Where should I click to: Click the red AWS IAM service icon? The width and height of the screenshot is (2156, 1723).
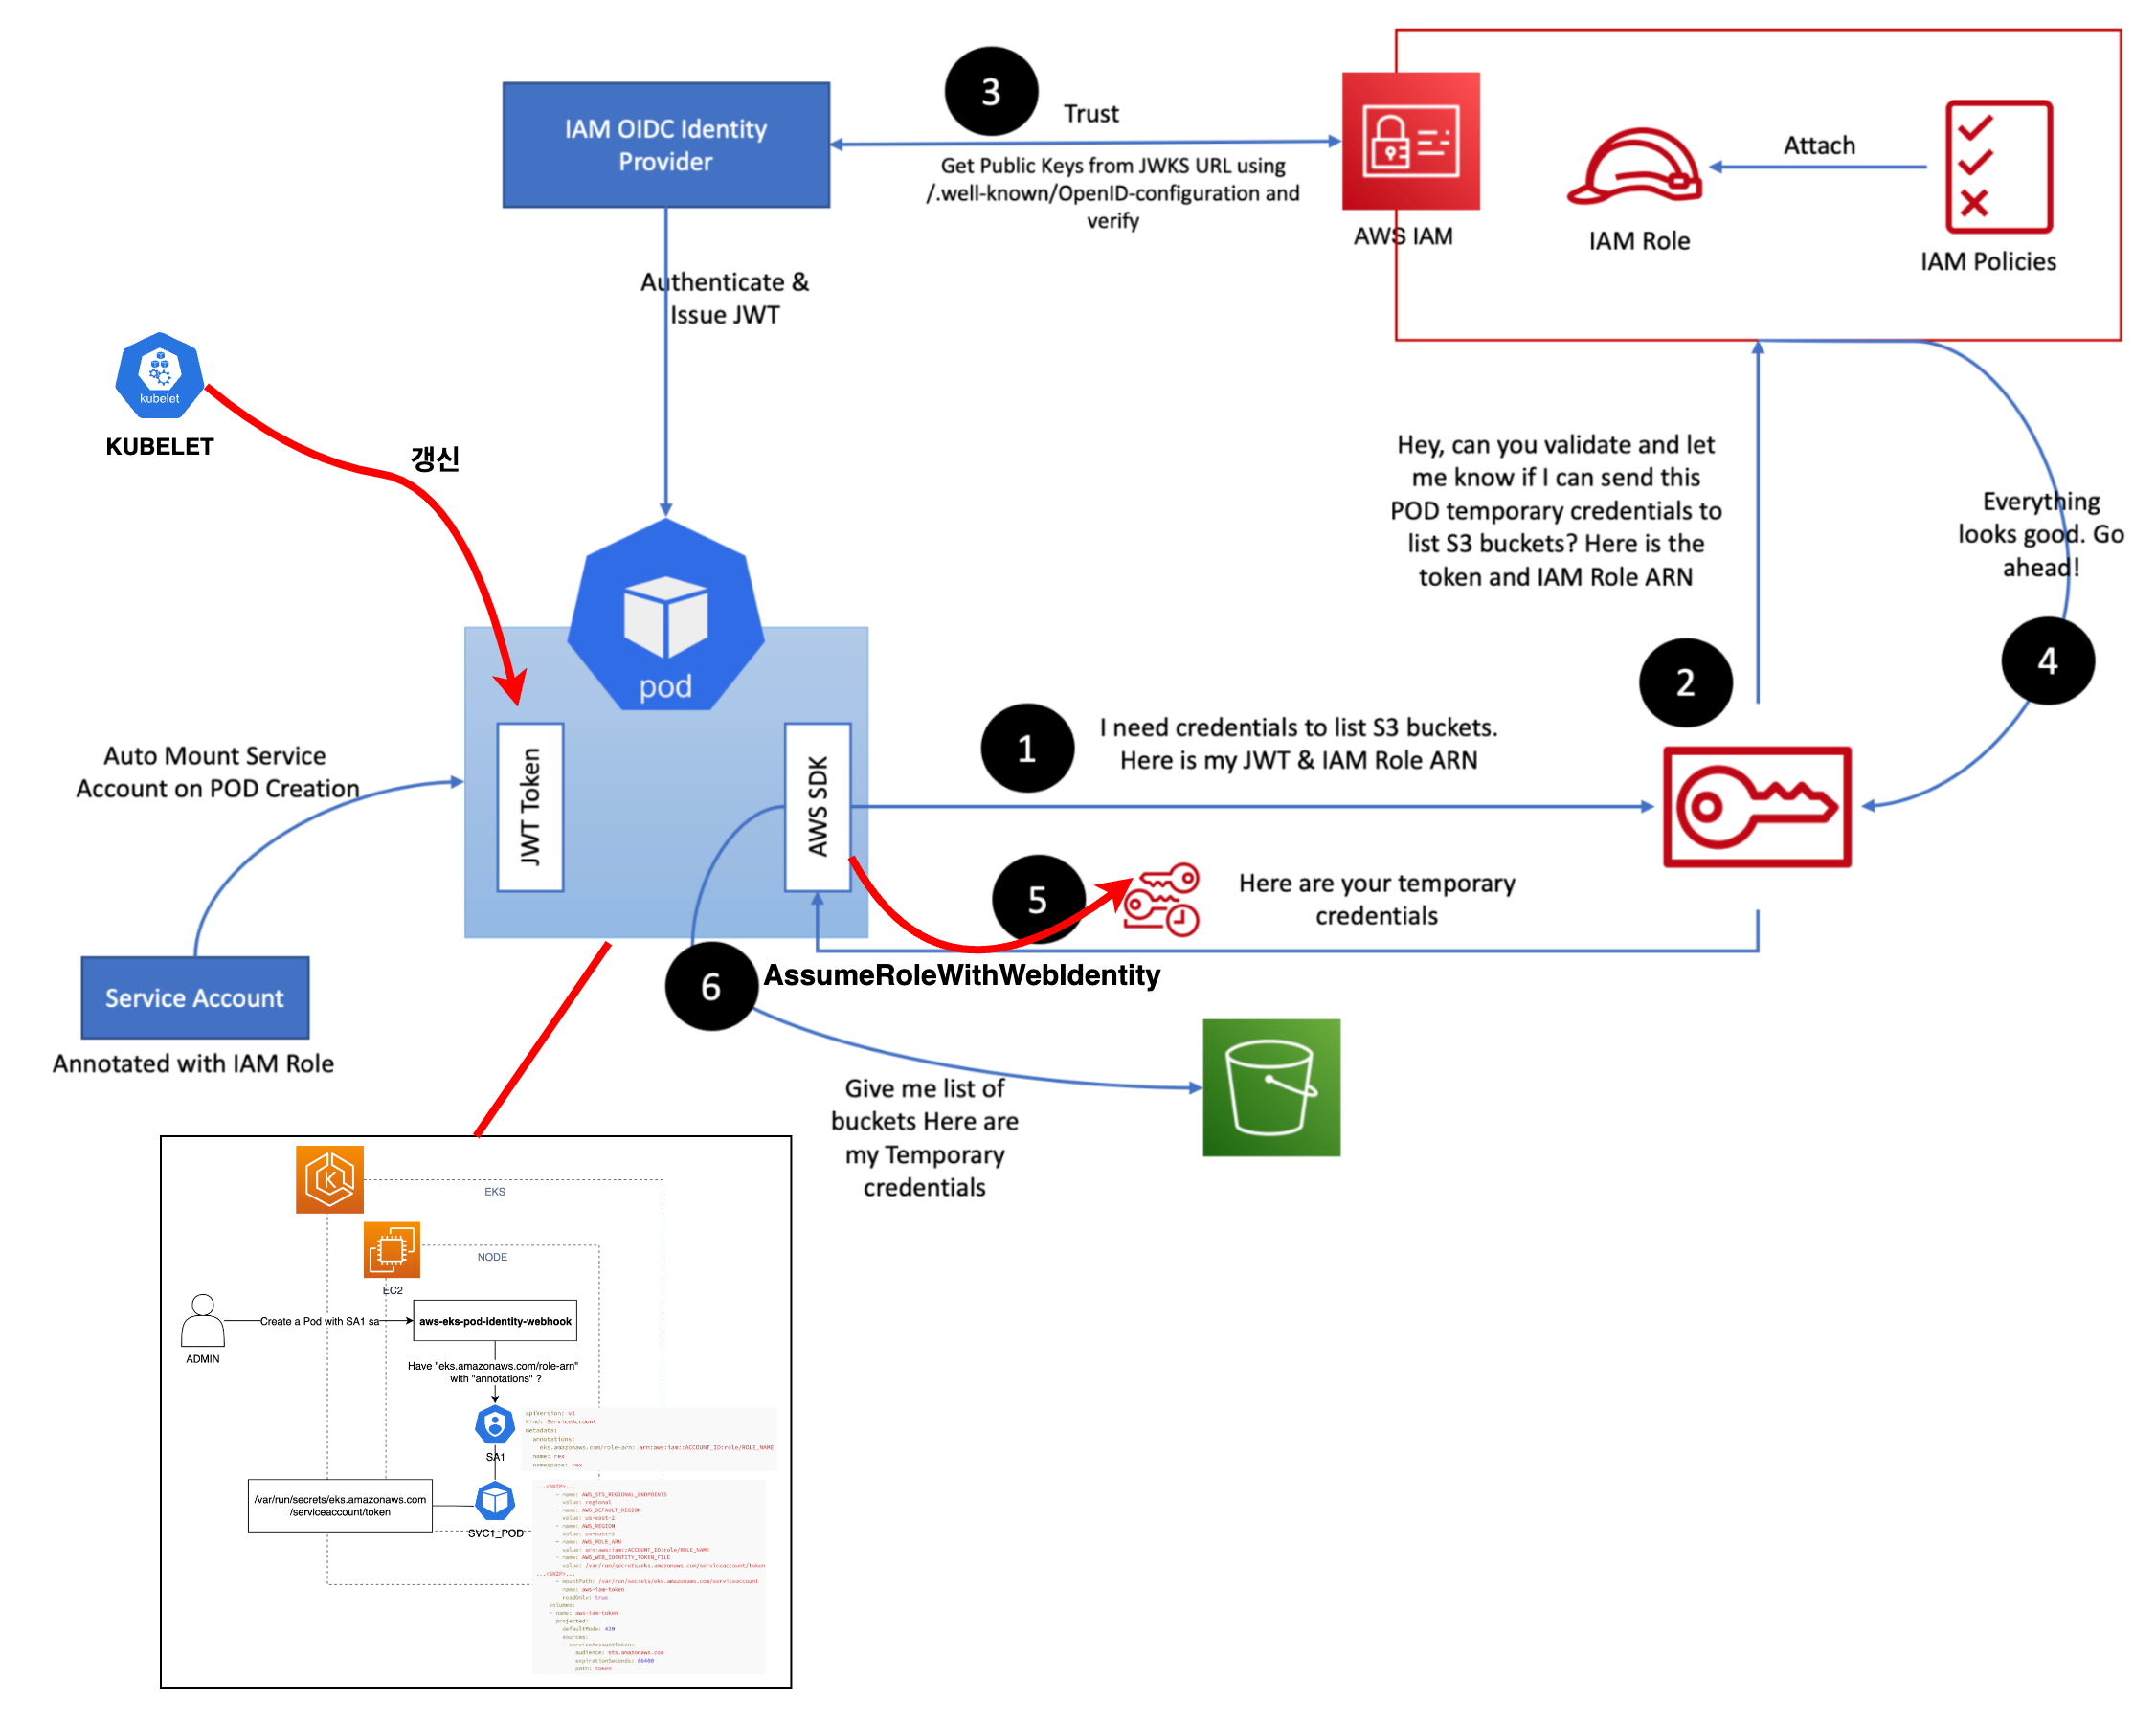point(1410,141)
